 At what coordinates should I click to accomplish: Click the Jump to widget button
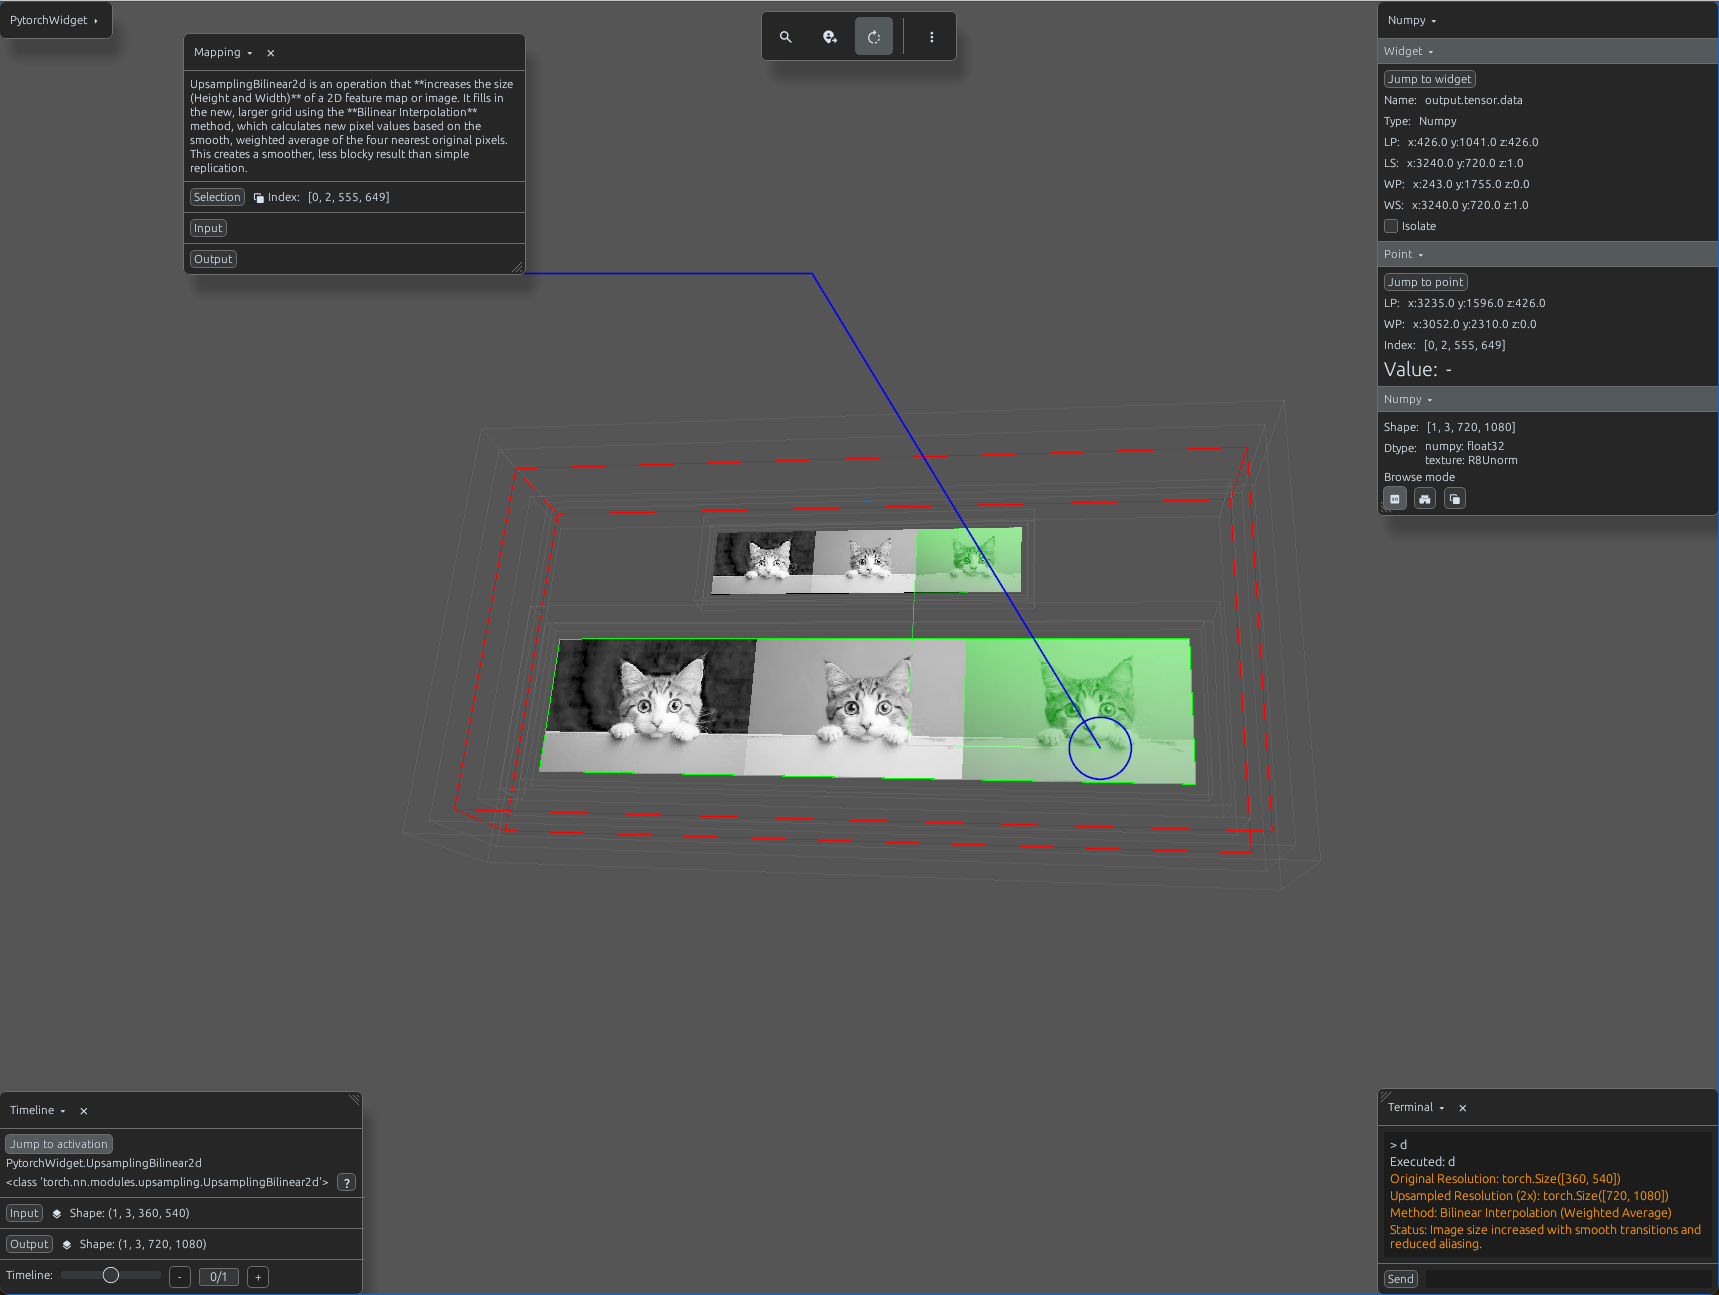click(1430, 79)
